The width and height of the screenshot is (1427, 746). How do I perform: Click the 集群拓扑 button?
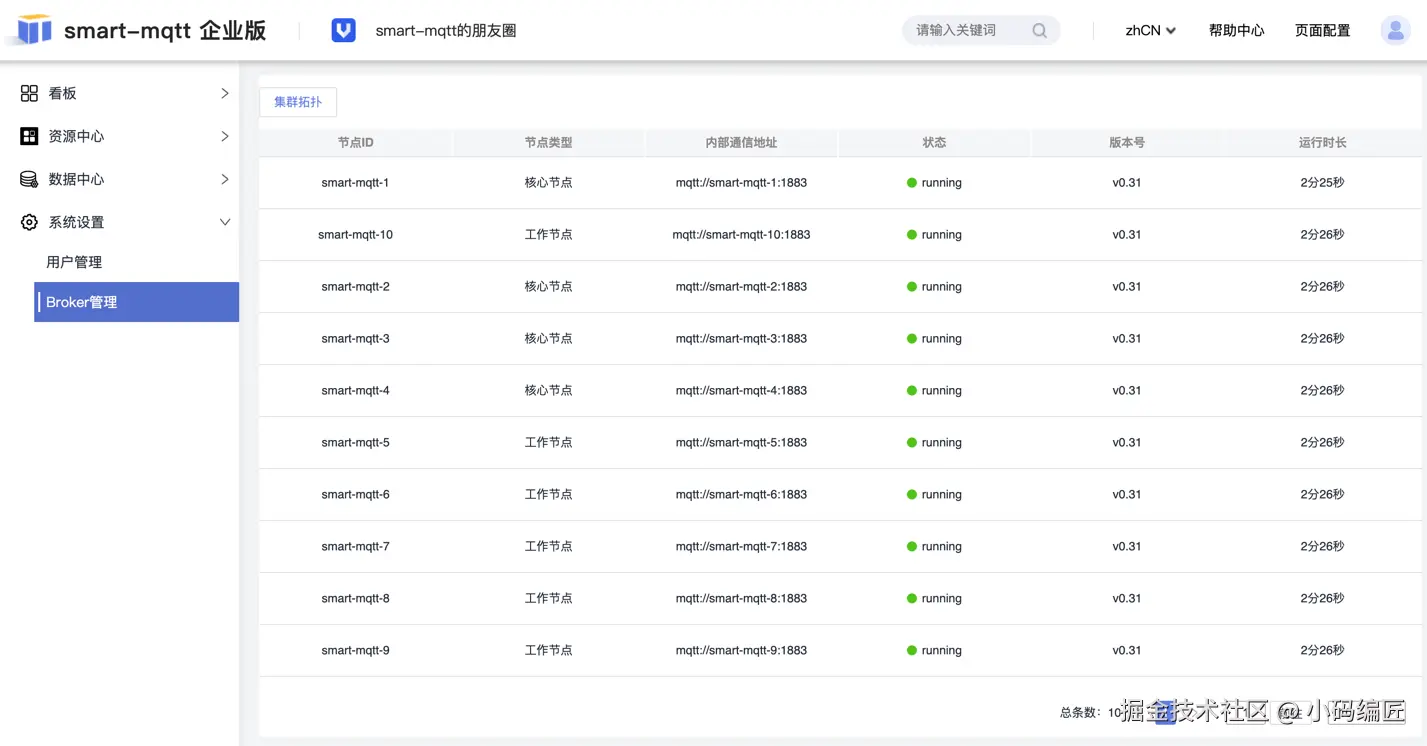(298, 102)
